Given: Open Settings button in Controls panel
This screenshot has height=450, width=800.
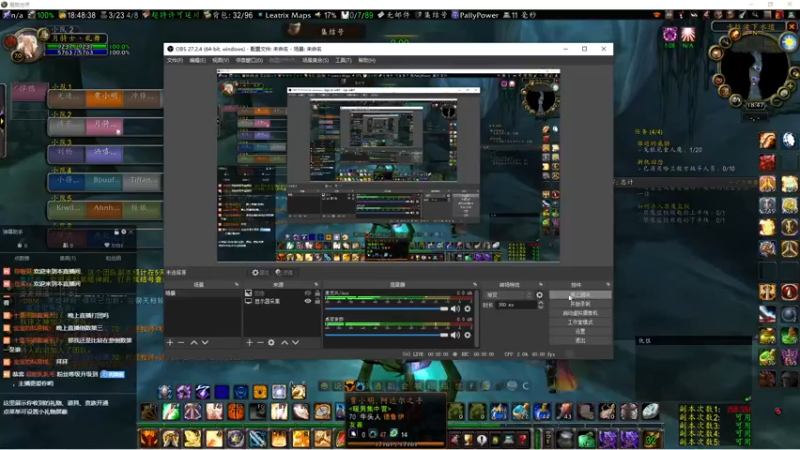Looking at the screenshot, I should pos(580,332).
